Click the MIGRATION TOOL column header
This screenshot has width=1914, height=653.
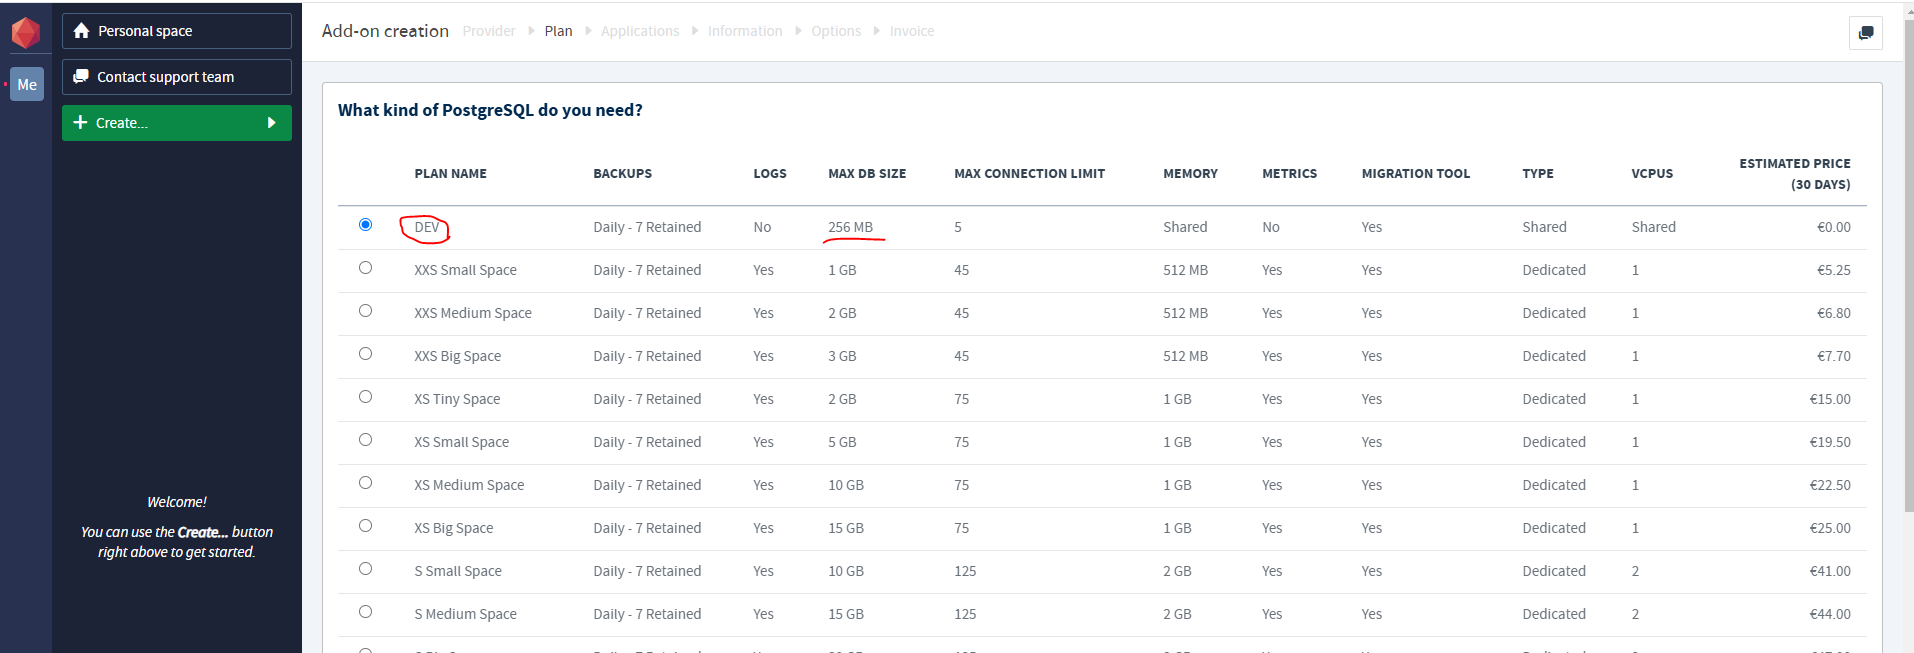[1415, 173]
